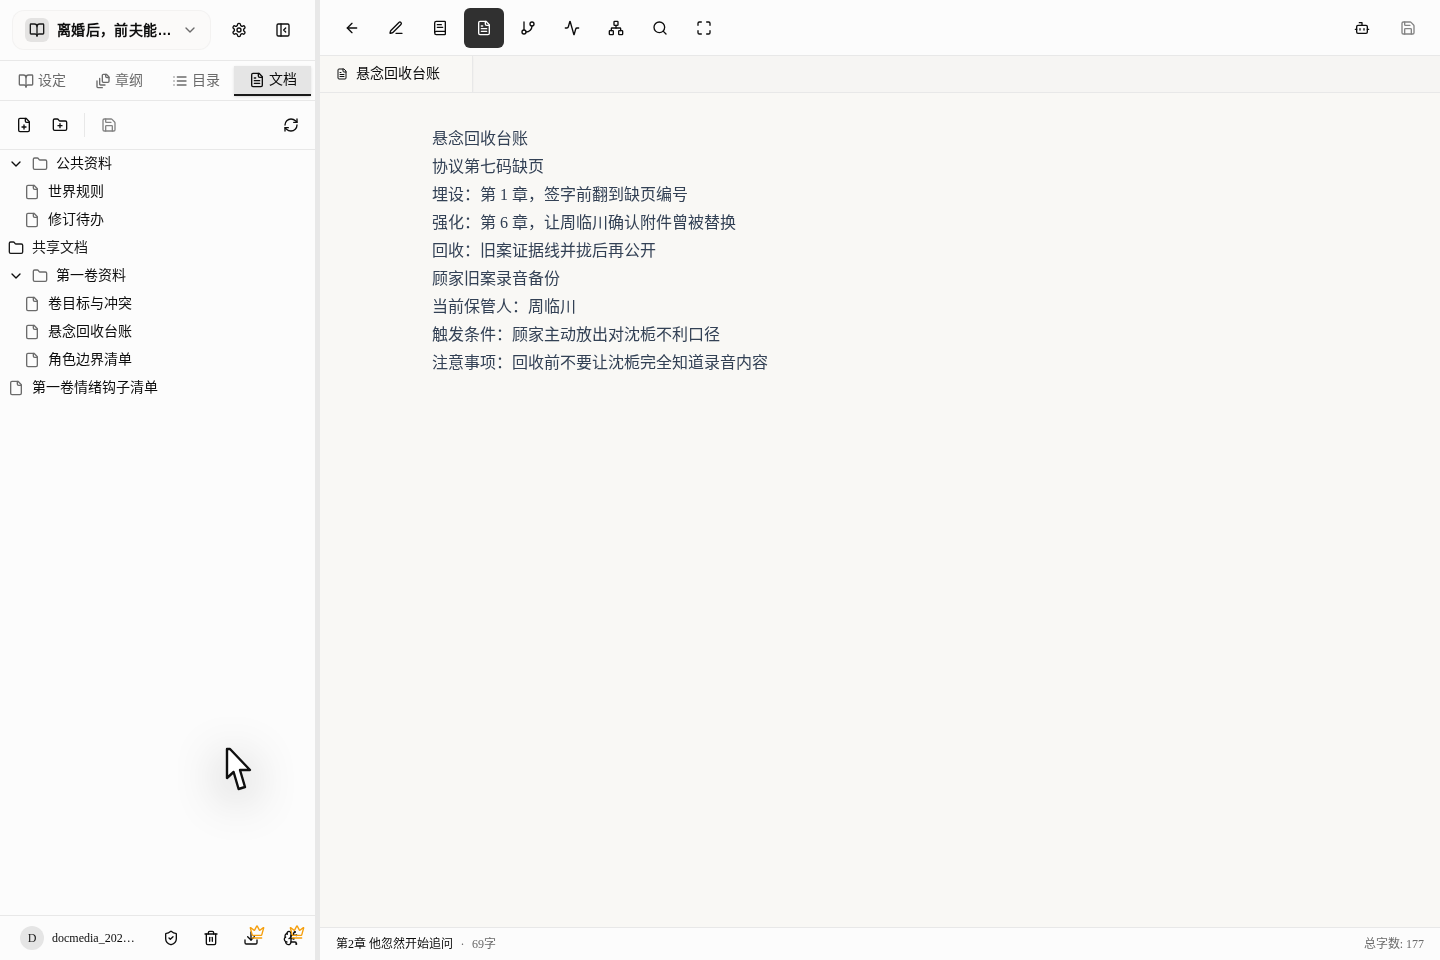The height and width of the screenshot is (960, 1440).
Task: Create a new folder with folder-plus icon
Action: coord(60,125)
